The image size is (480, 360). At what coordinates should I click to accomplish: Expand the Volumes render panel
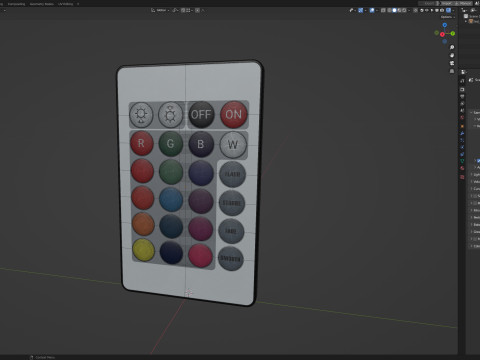coord(475,181)
